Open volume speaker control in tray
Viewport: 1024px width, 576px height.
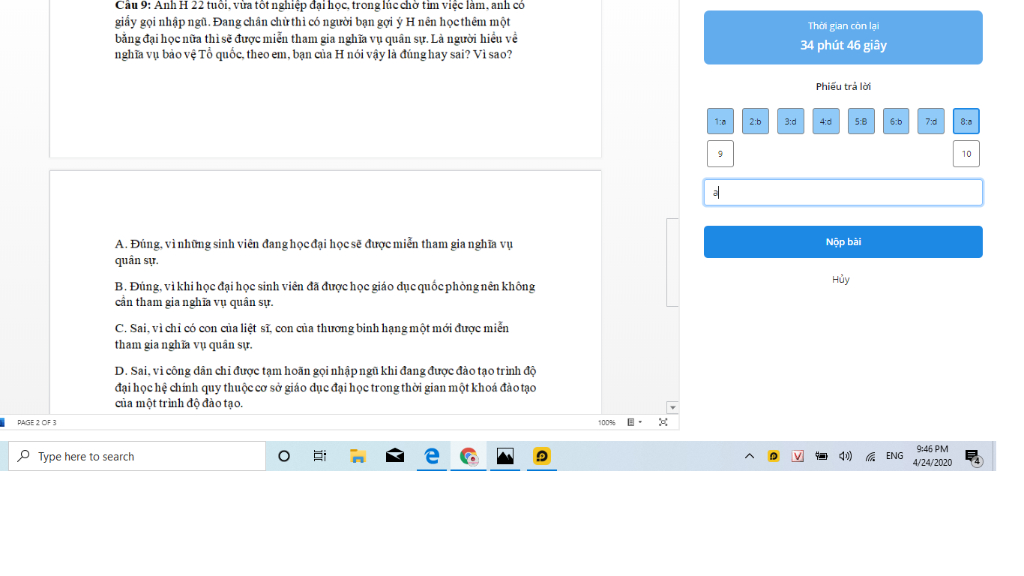[845, 456]
